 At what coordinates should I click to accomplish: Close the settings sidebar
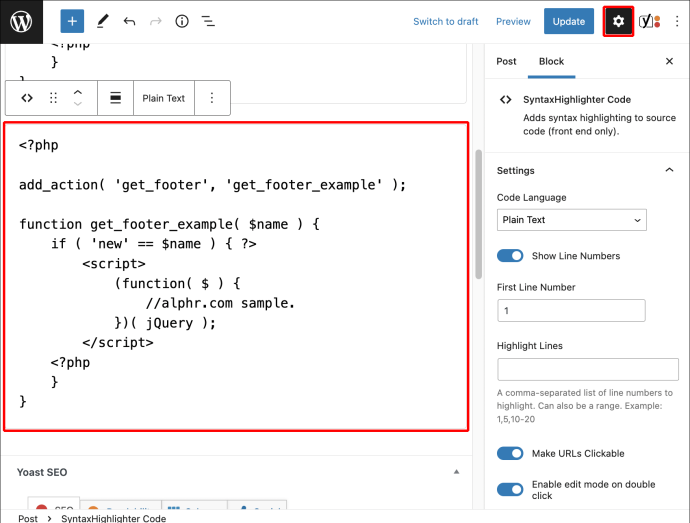click(669, 61)
